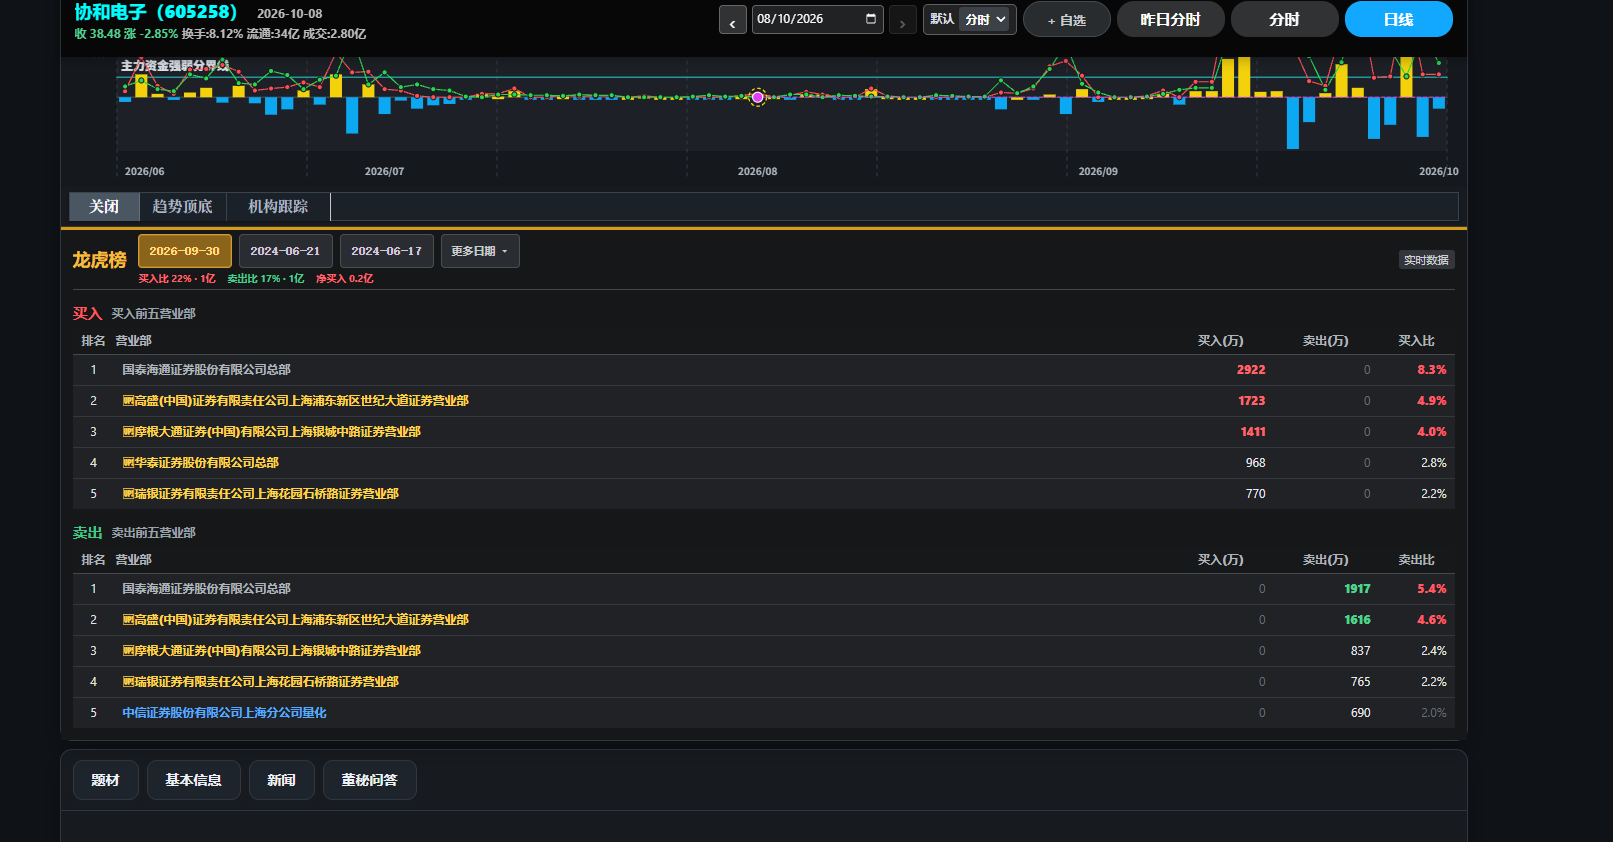The width and height of the screenshot is (1613, 842).
Task: Open the 题材 tab
Action: click(105, 780)
